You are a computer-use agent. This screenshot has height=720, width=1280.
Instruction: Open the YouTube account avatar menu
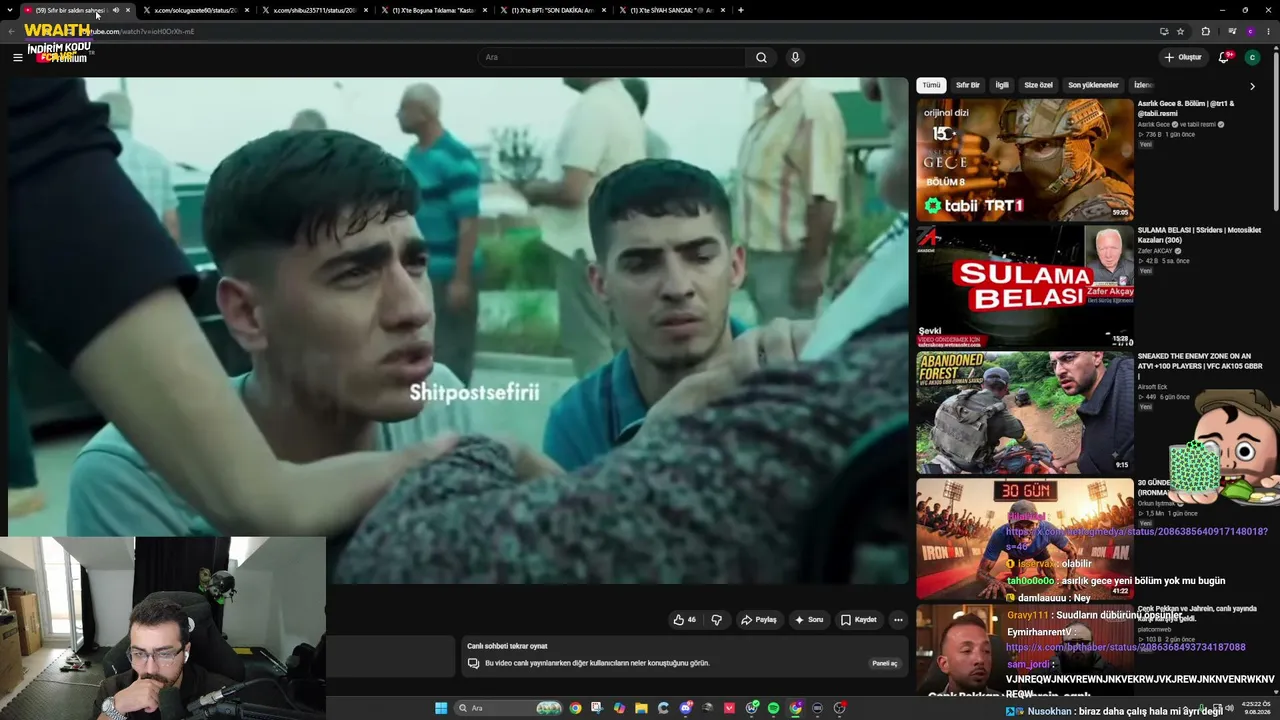click(x=1252, y=57)
